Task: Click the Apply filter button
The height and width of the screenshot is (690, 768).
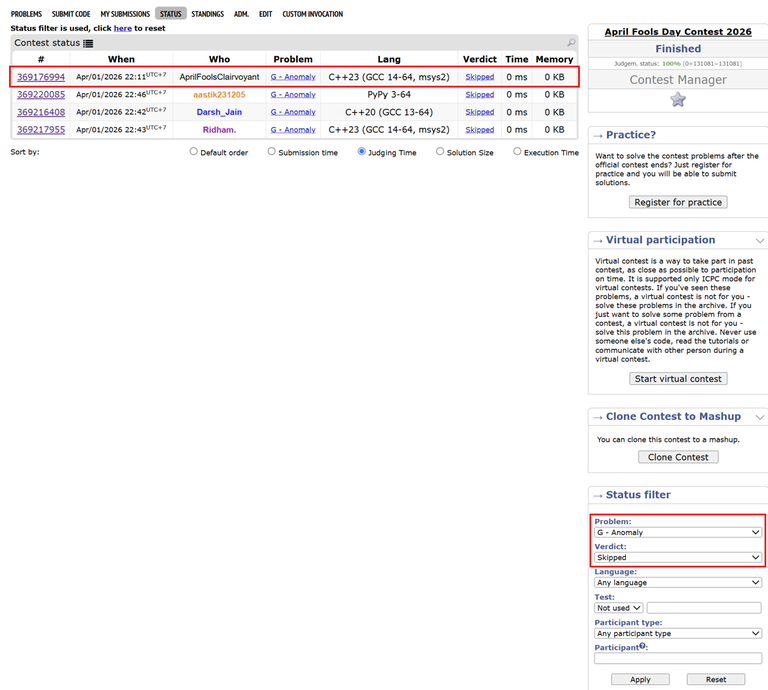Action: pos(640,679)
